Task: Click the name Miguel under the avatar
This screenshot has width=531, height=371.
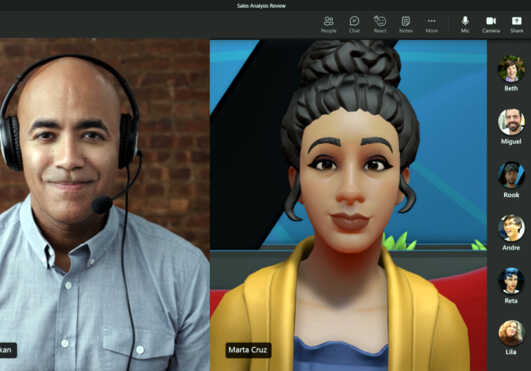Action: tap(511, 141)
